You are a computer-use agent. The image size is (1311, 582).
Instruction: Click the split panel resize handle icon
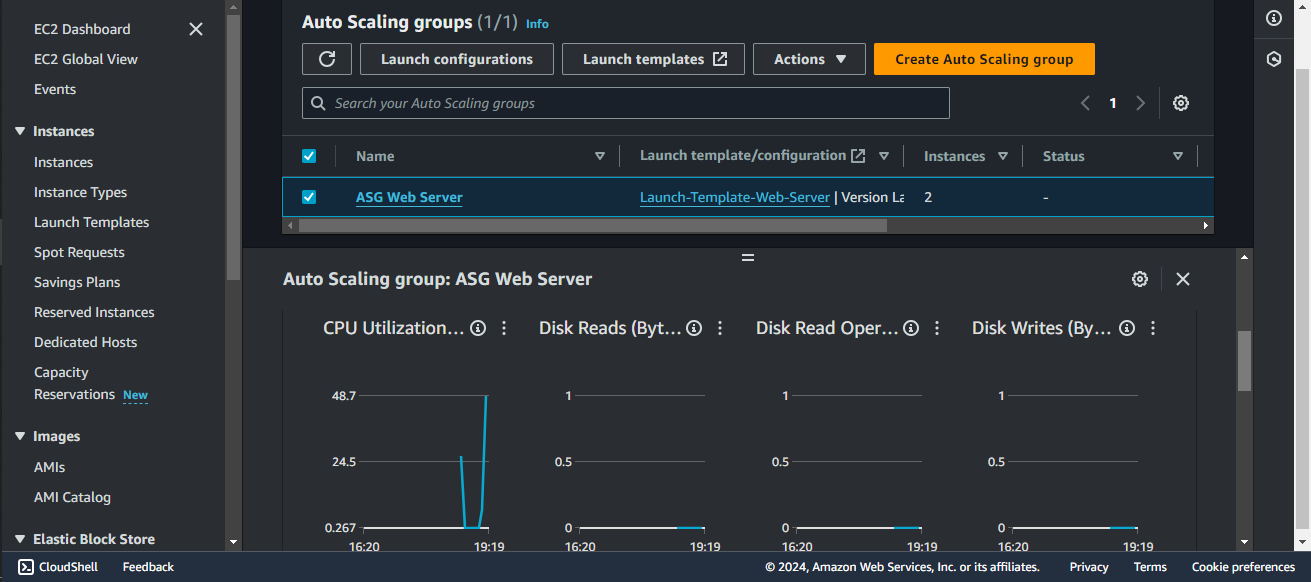[x=747, y=257]
